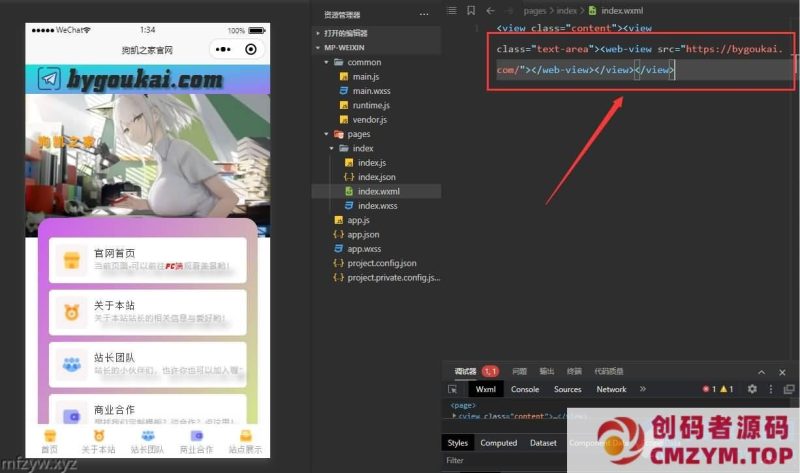The height and width of the screenshot is (473, 800).
Task: Switch to the Console tab
Action: pos(525,389)
